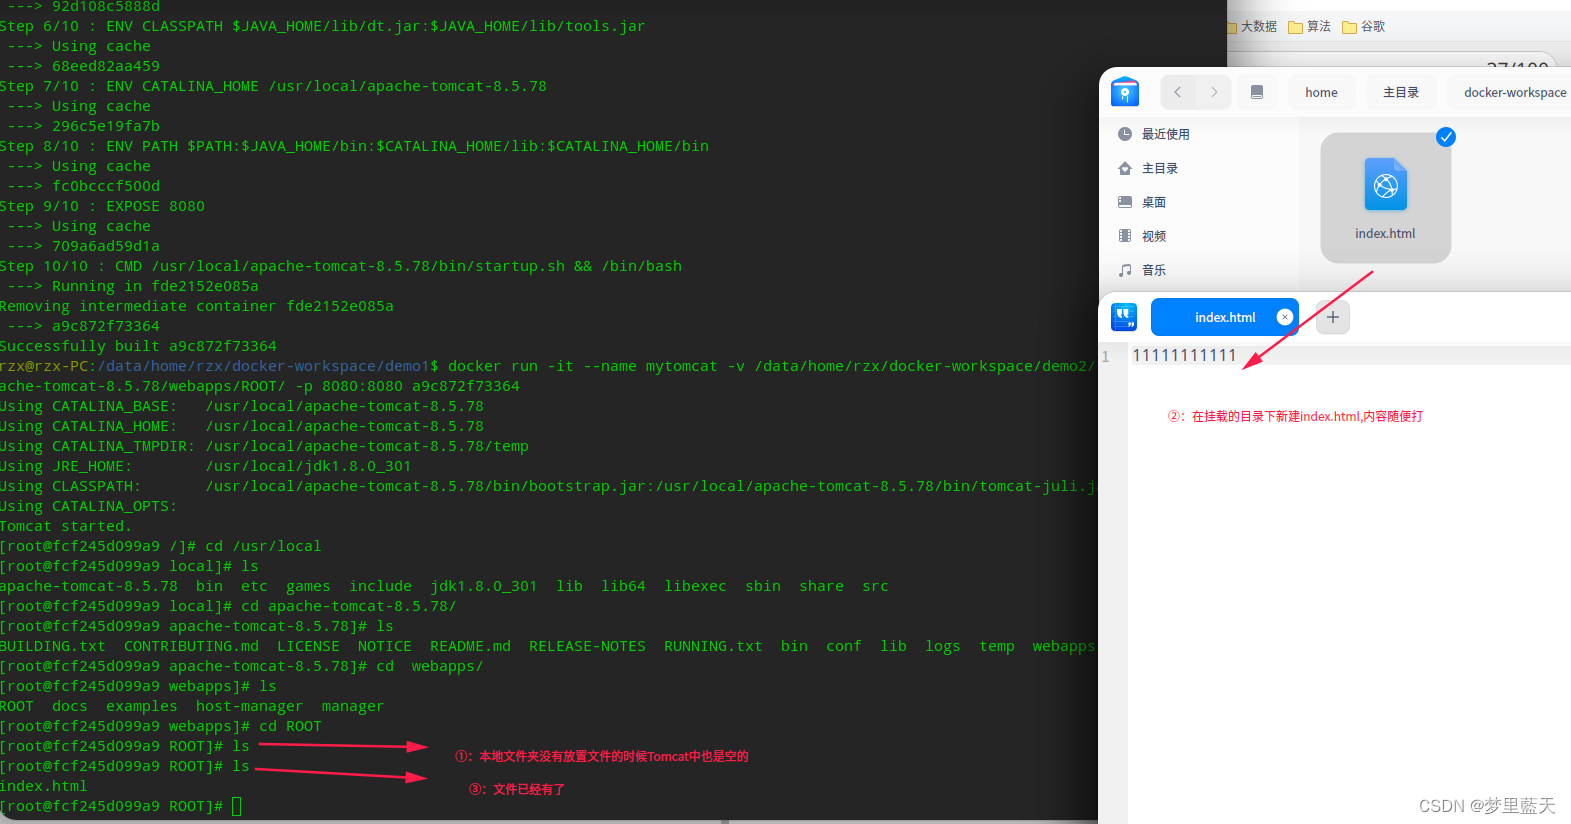Click the home icon in the sidebar

[x=1125, y=168]
